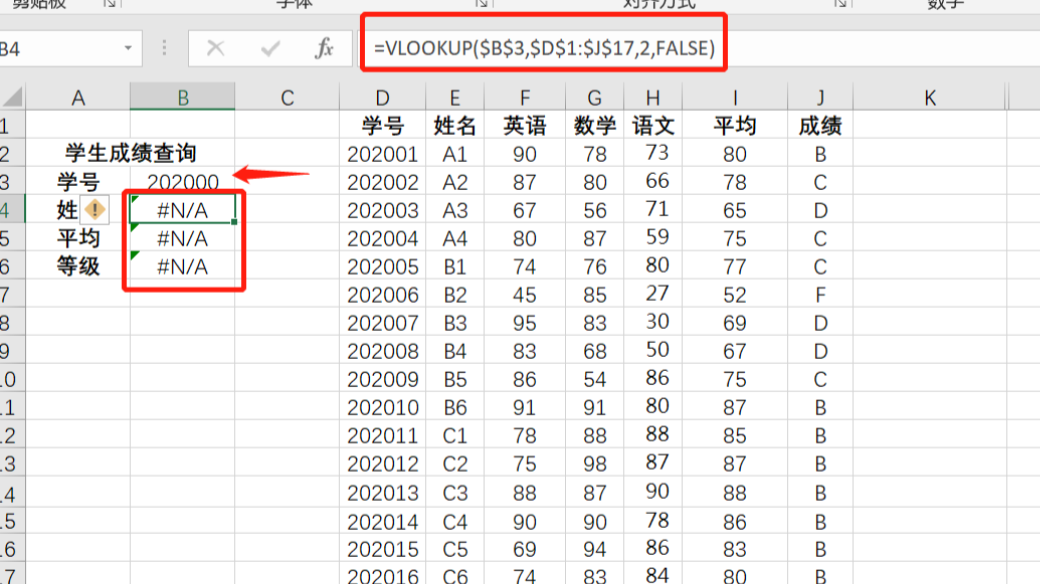The width and height of the screenshot is (1040, 584).
Task: Click the 语文 header in cell H1
Action: tap(653, 125)
